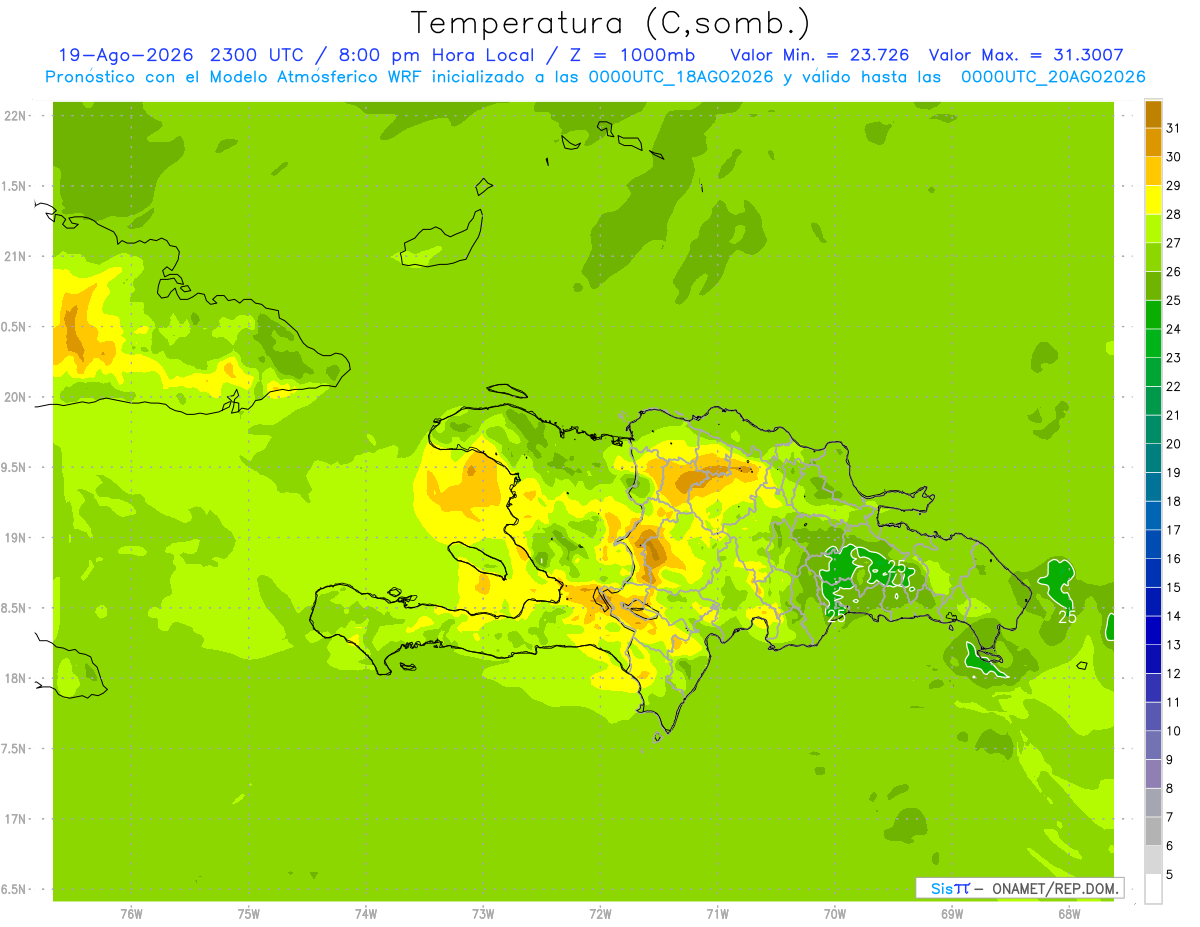
Task: Click the legend value "27"
Action: (x=1174, y=242)
